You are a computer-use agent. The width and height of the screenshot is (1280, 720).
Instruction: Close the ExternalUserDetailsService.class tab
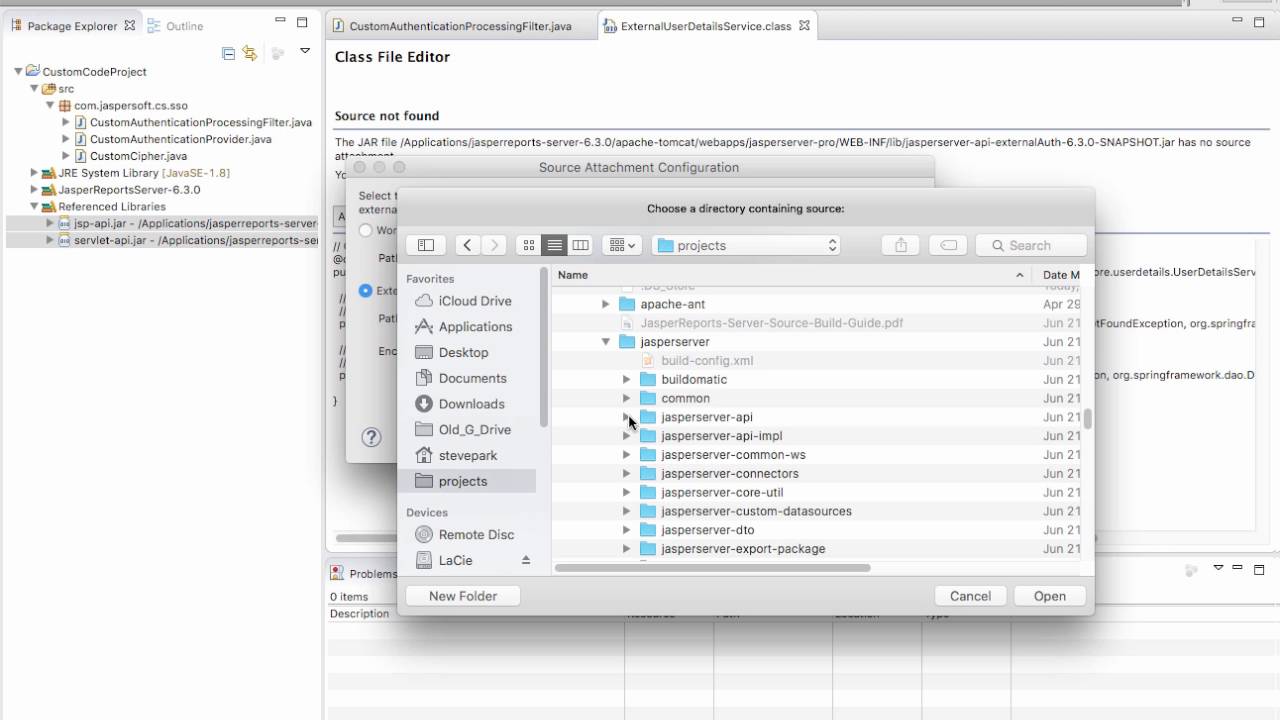pyautogui.click(x=804, y=26)
